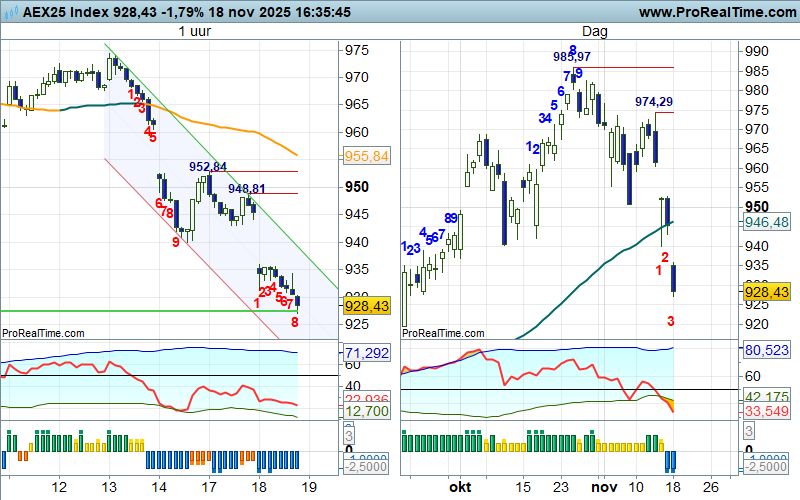Click date label 14 on hourly time axis
The width and height of the screenshot is (800, 500).
[x=159, y=487]
